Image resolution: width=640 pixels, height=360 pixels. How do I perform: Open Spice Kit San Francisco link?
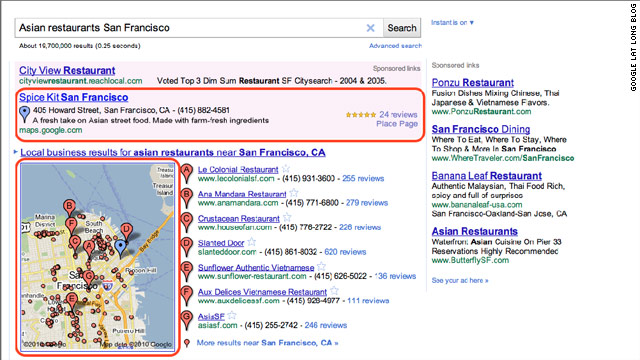coord(73,97)
